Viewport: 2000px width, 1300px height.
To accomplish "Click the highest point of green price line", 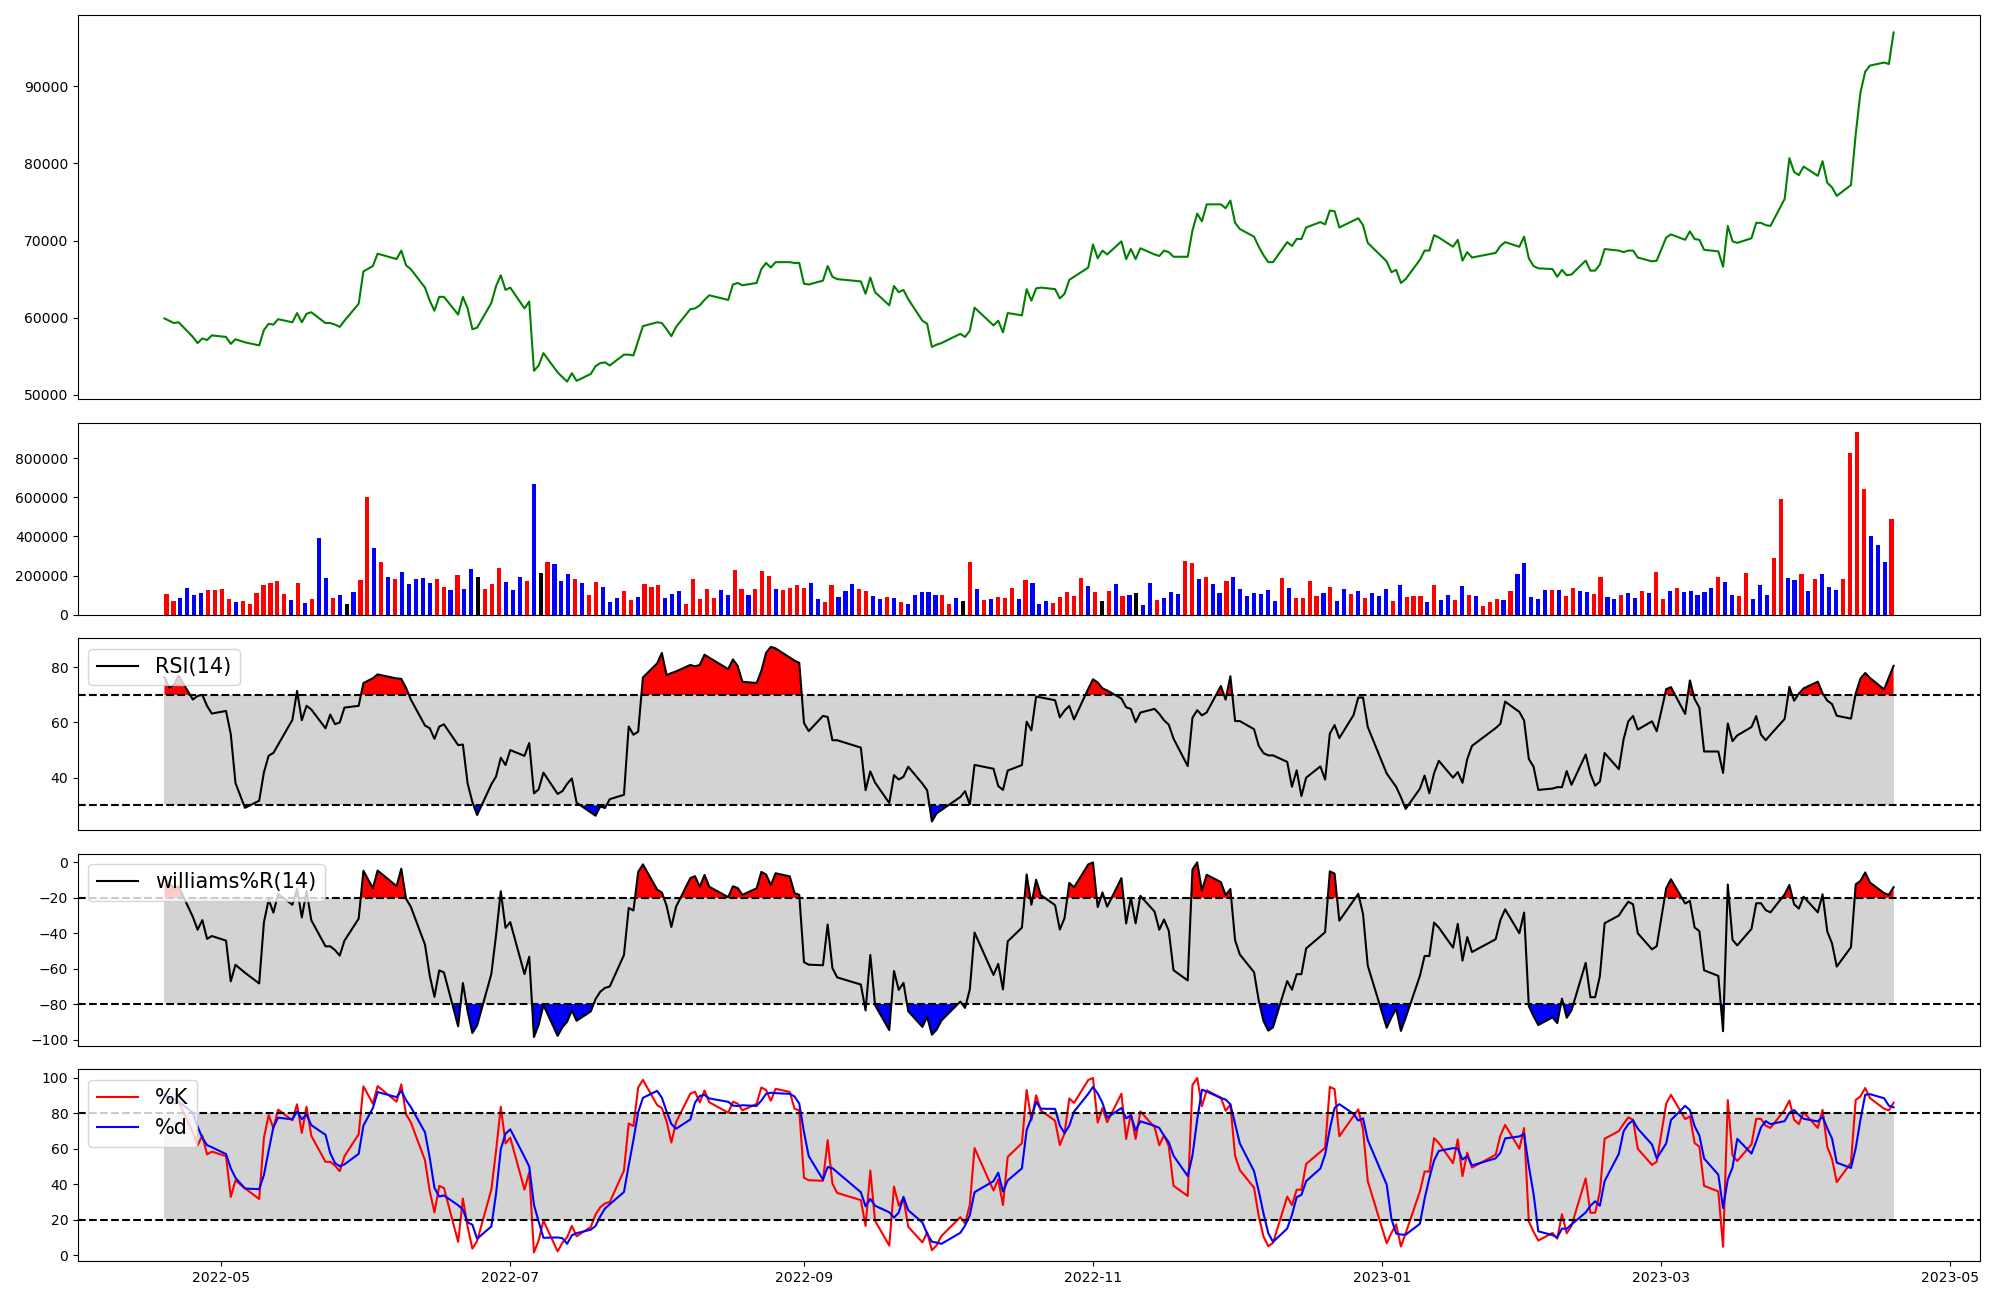I will tap(1893, 32).
